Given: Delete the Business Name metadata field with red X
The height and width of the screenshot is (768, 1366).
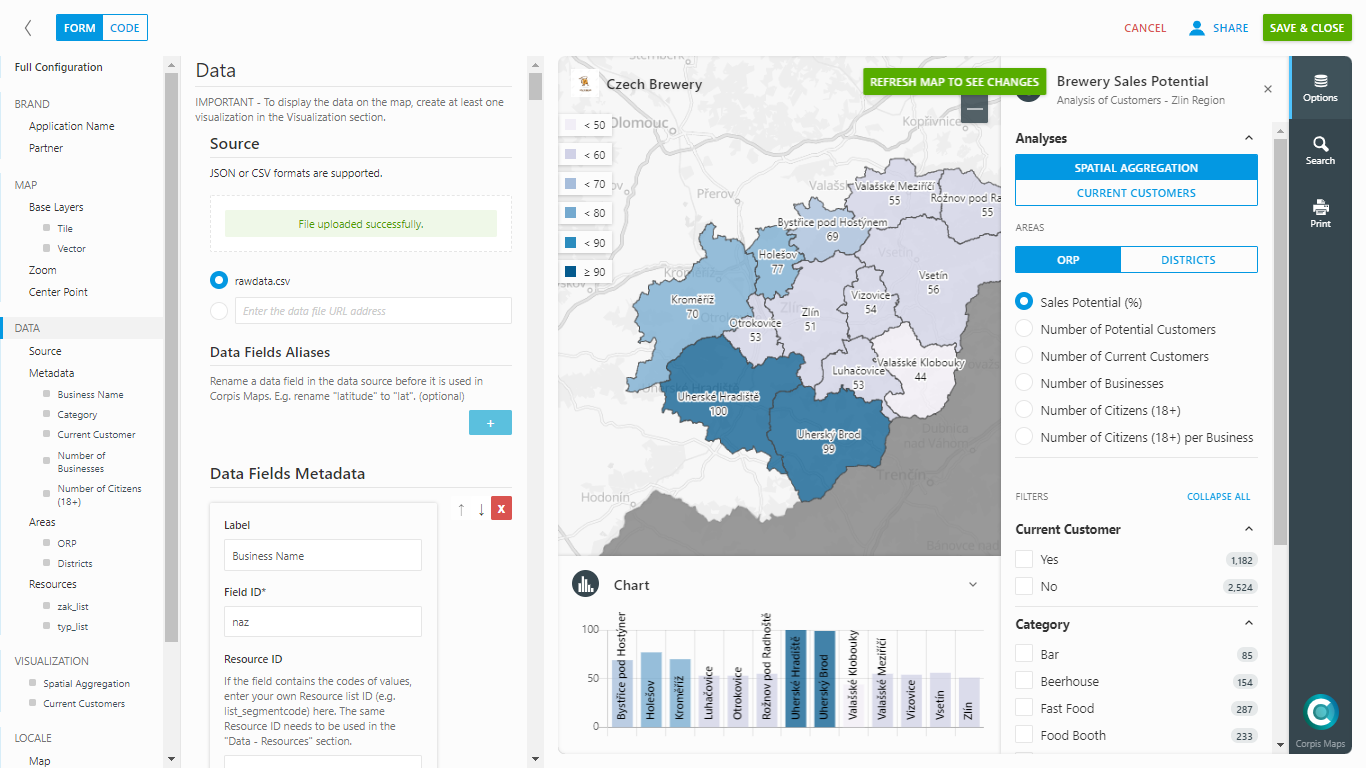Looking at the screenshot, I should pos(502,509).
